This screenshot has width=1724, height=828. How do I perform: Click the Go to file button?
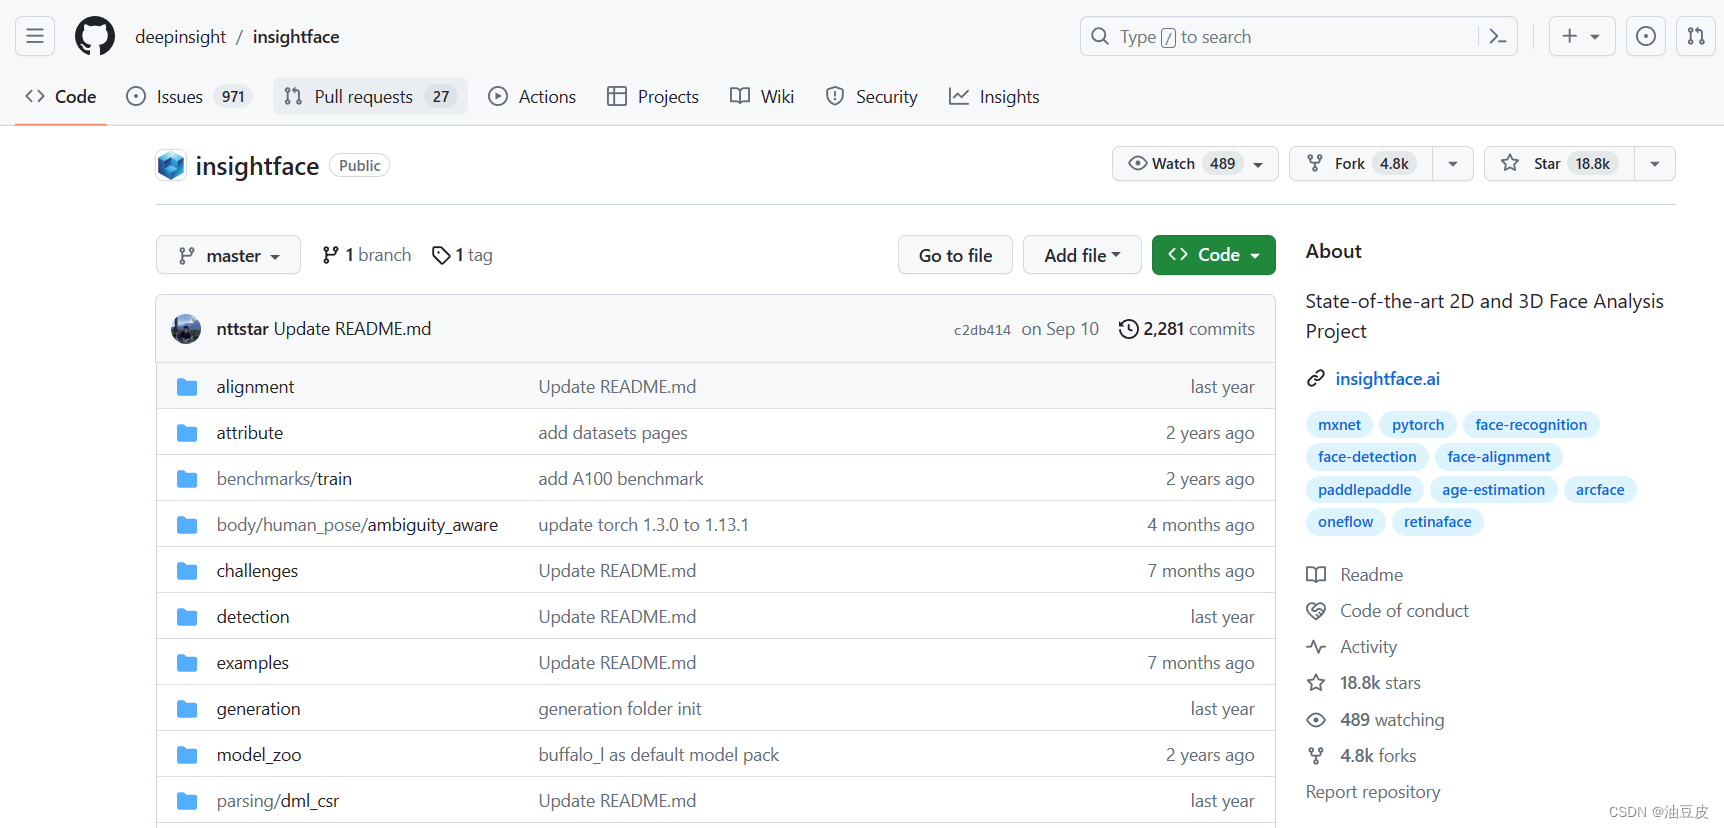coord(955,255)
